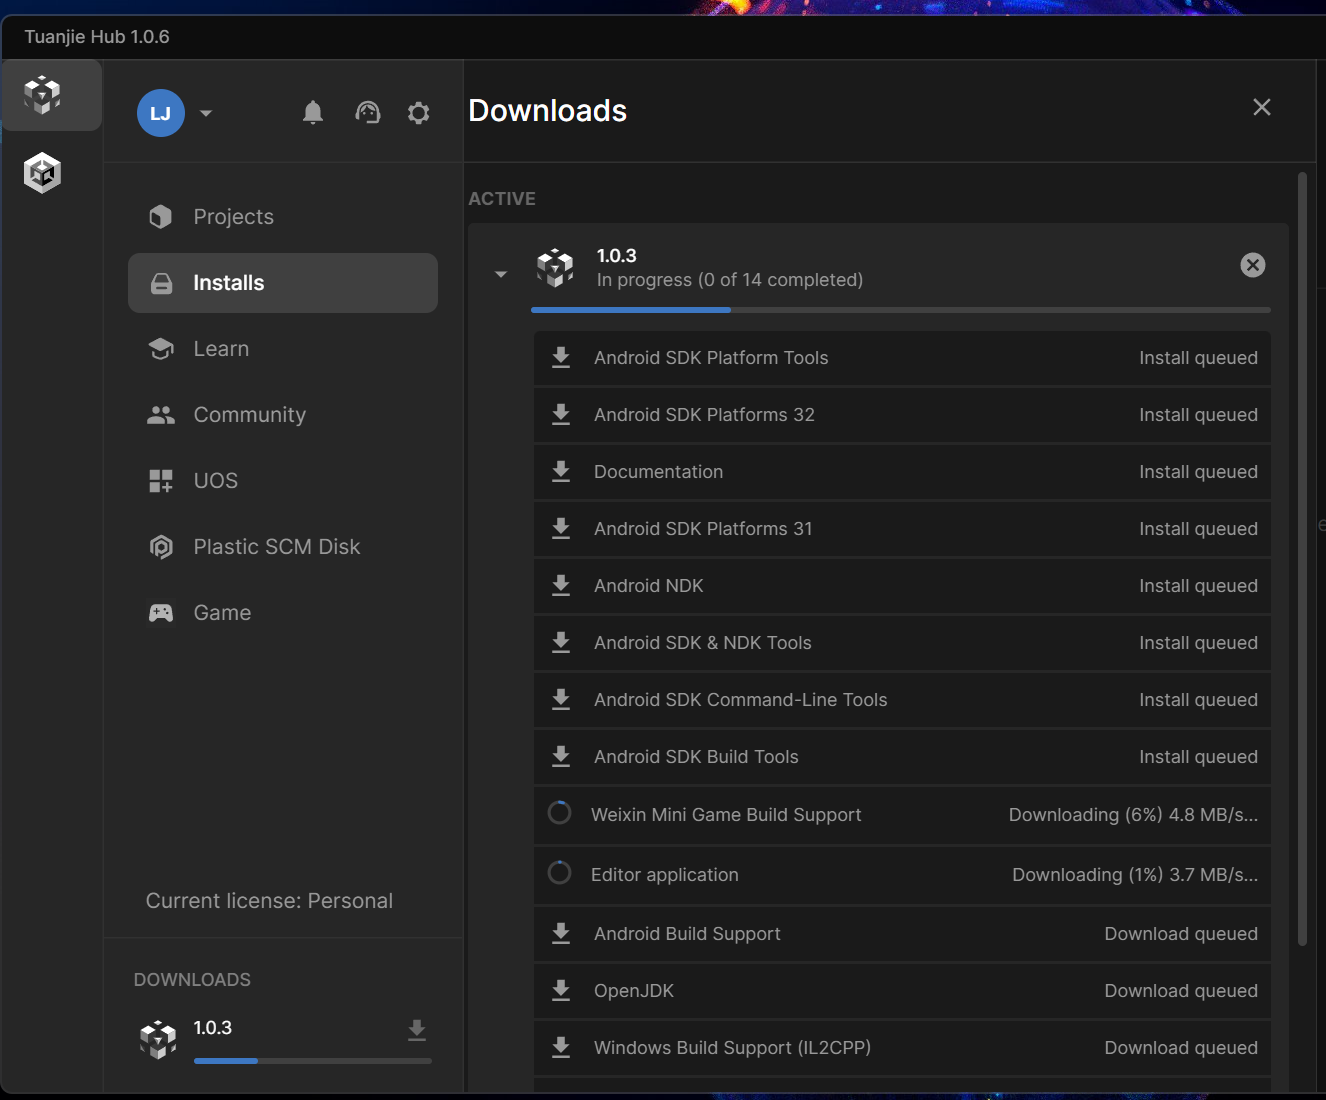Click spinner for Editor application
Viewport: 1326px width, 1100px height.
tap(560, 873)
